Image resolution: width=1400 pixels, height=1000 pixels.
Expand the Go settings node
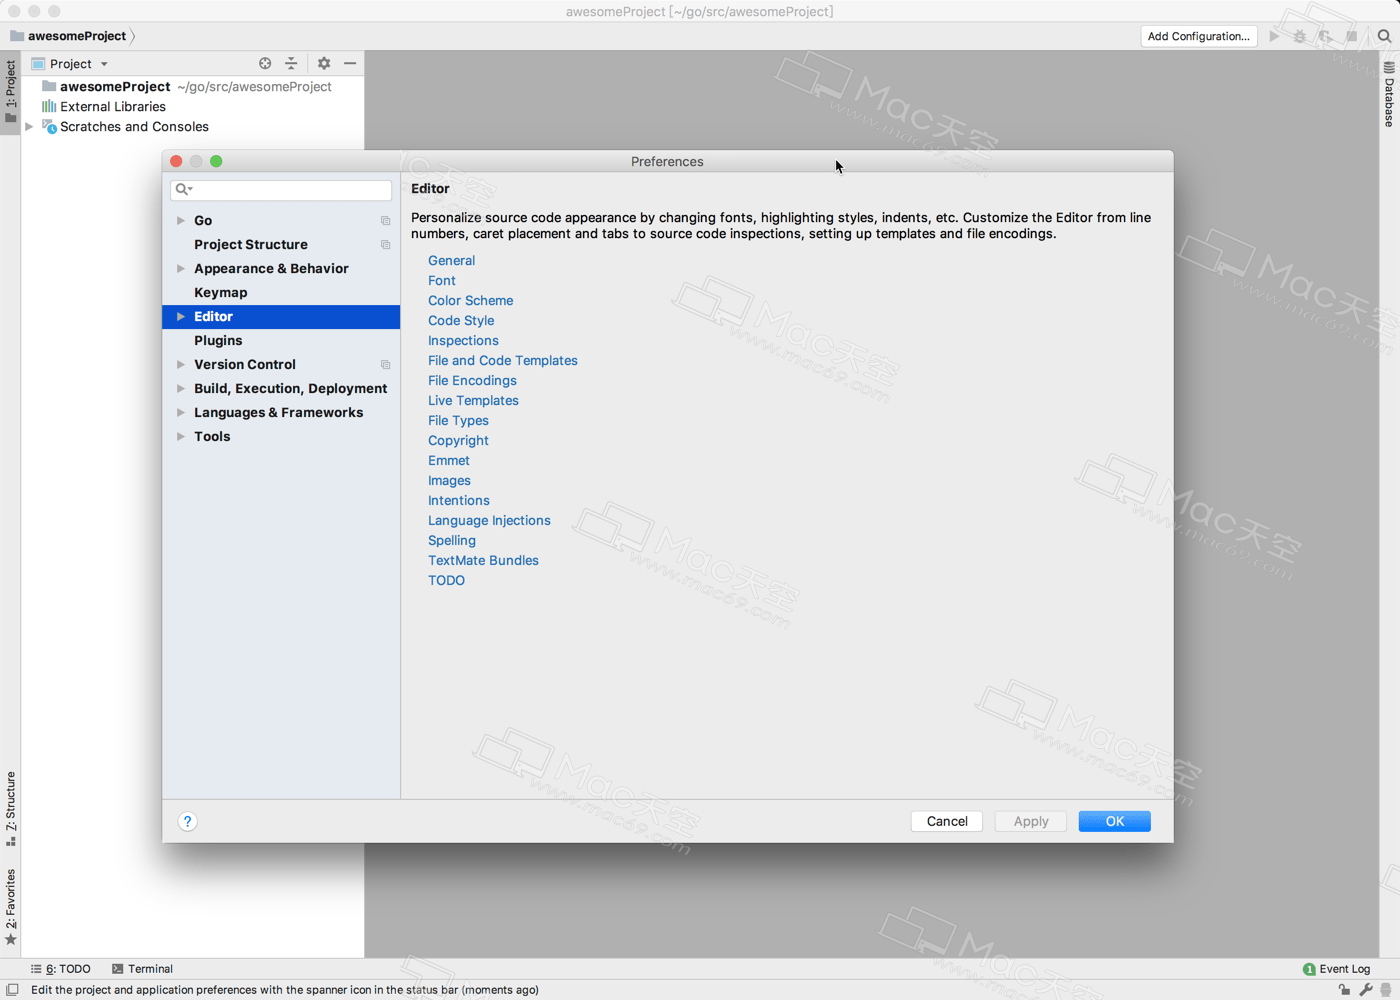pos(181,220)
